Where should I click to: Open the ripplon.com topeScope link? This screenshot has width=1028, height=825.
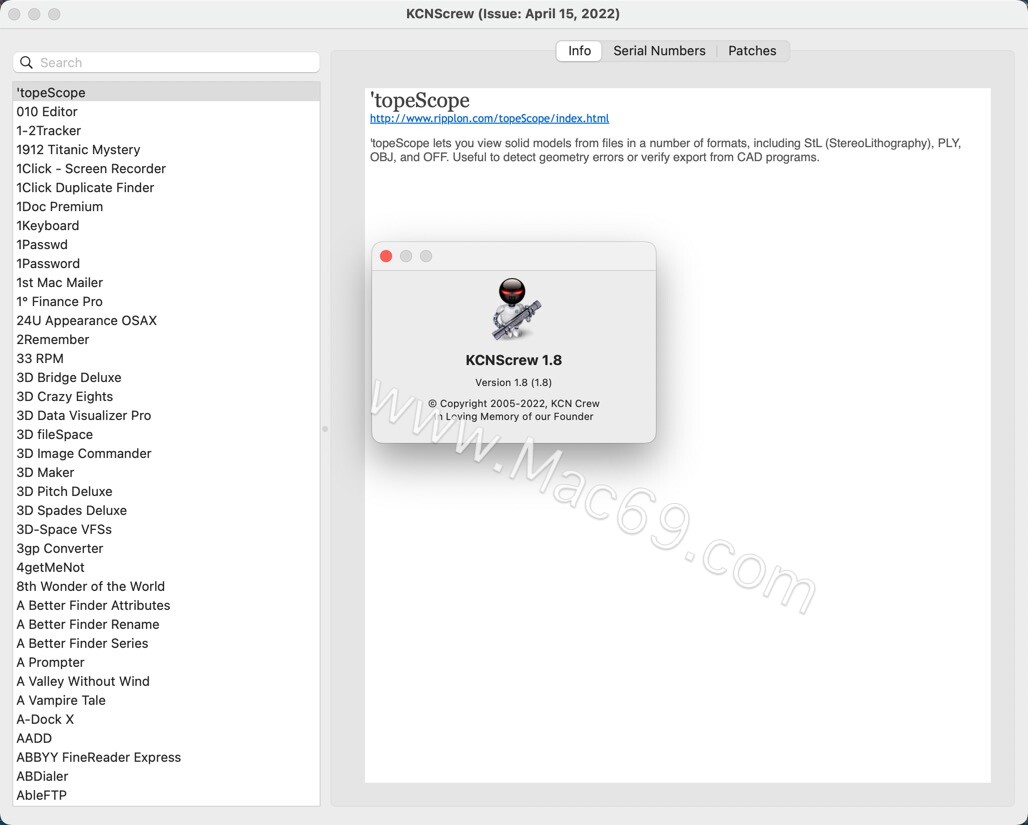pyautogui.click(x=489, y=118)
